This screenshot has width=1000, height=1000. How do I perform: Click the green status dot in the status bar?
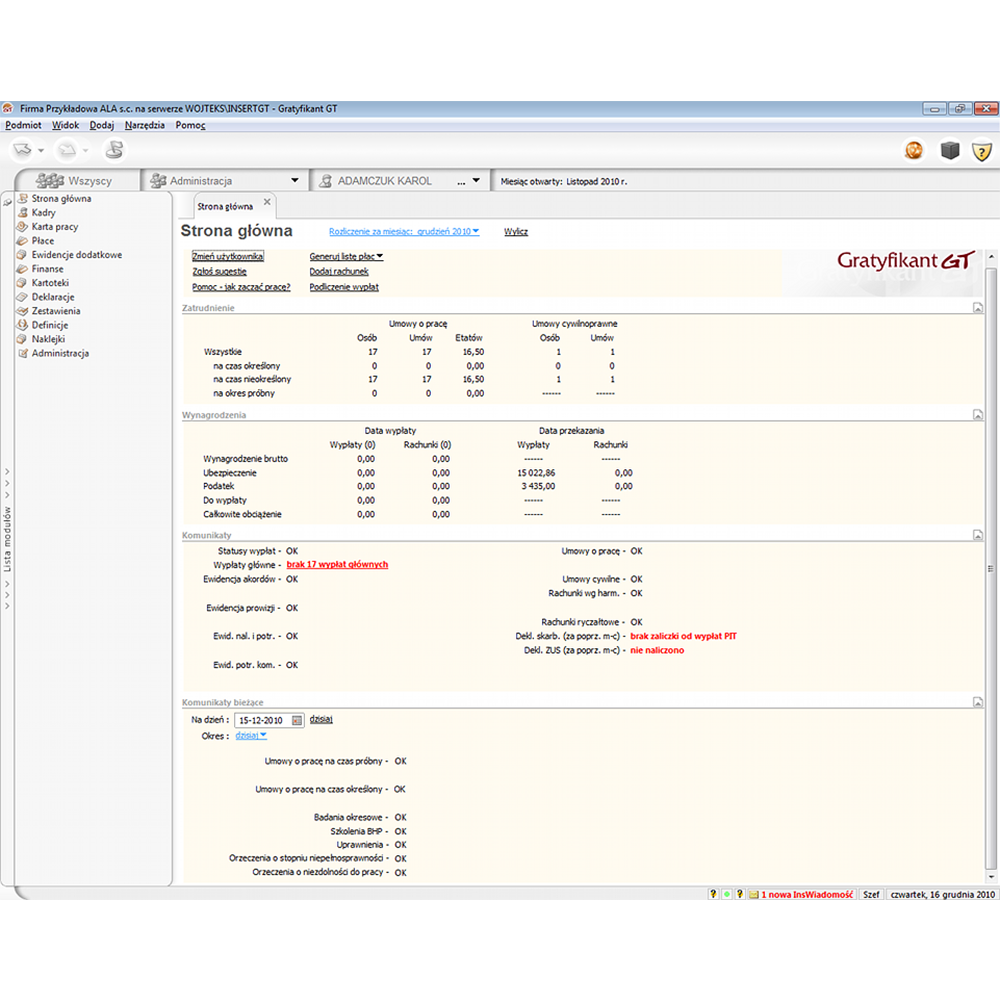click(x=726, y=895)
